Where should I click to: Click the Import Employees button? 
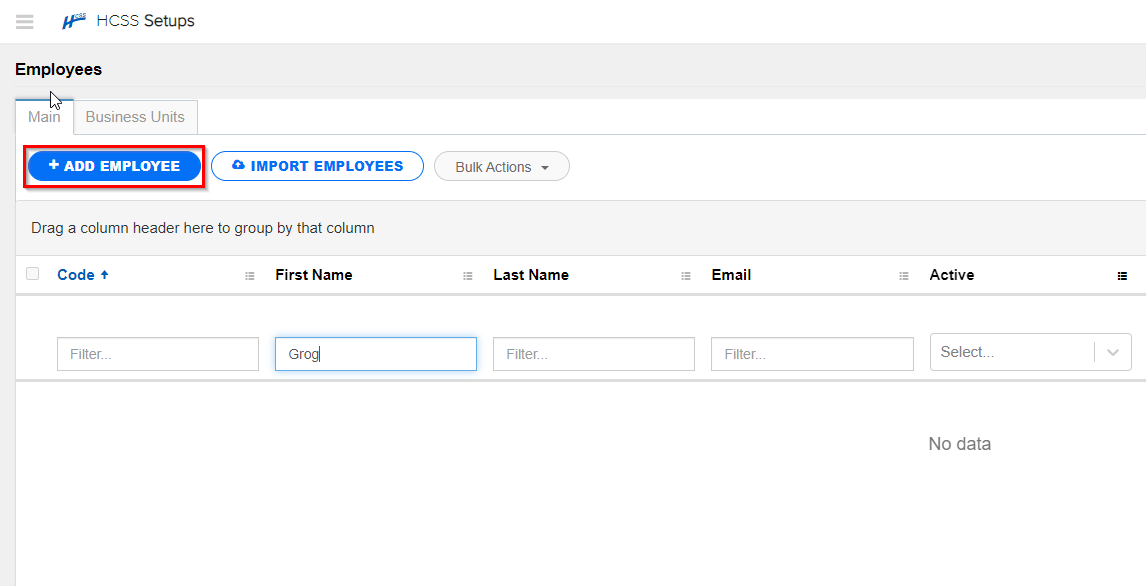click(x=317, y=166)
